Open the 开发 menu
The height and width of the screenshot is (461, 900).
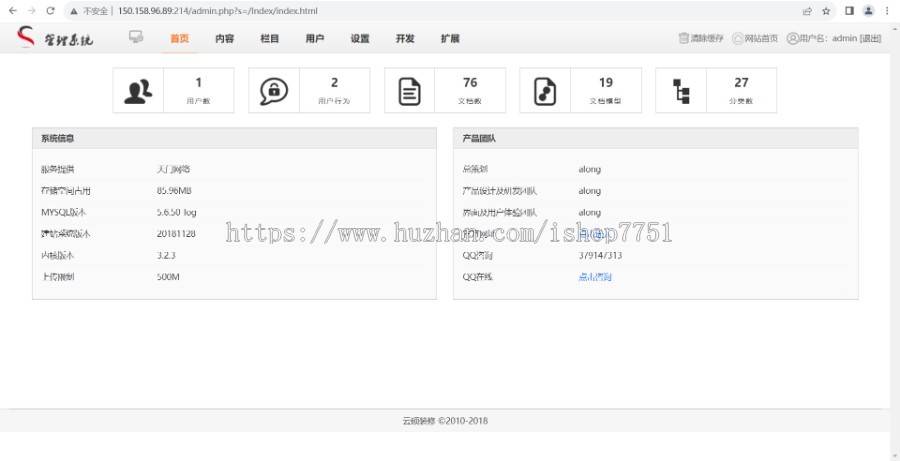point(405,38)
